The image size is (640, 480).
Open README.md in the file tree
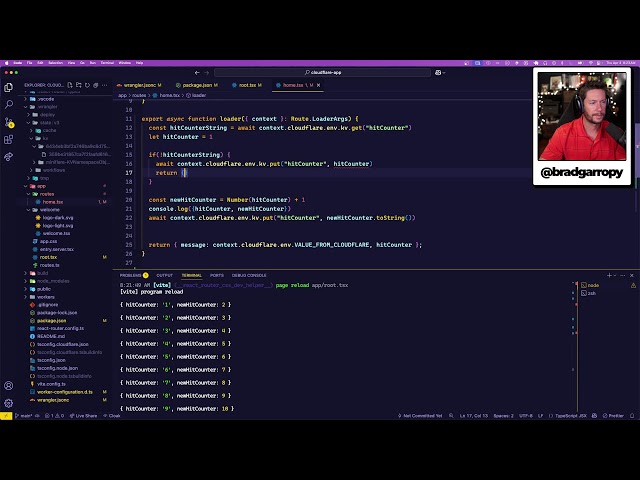point(51,336)
